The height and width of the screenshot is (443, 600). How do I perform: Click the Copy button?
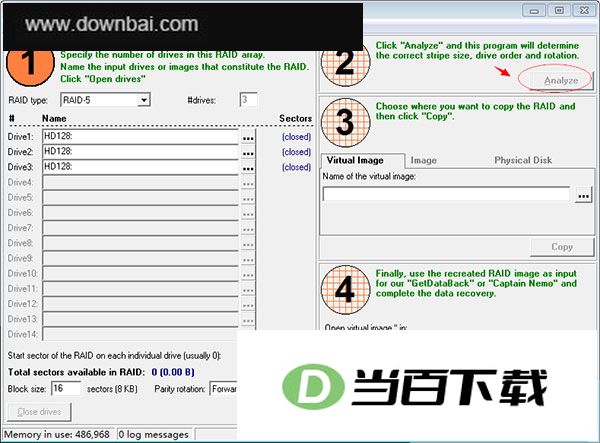click(x=562, y=247)
